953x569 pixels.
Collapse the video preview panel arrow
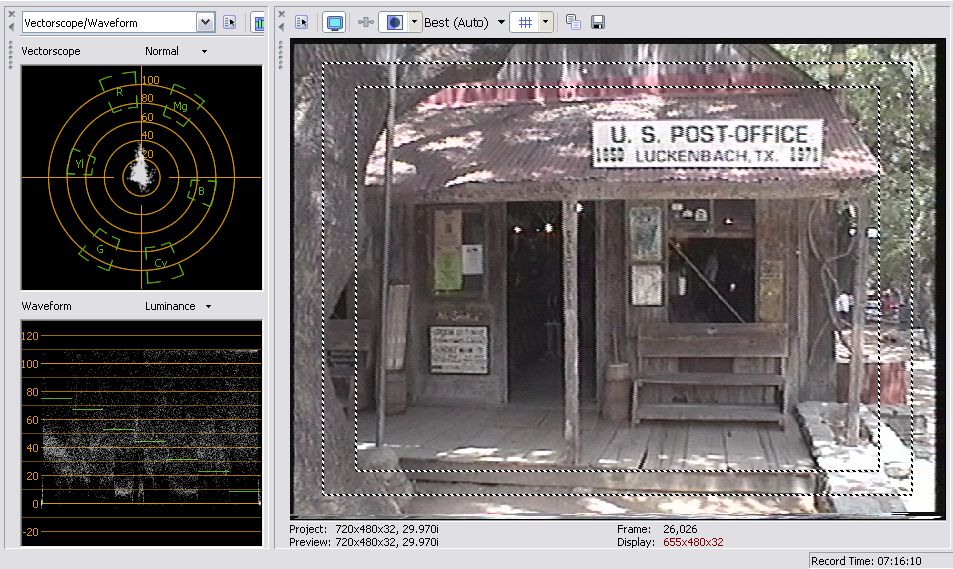click(x=281, y=27)
